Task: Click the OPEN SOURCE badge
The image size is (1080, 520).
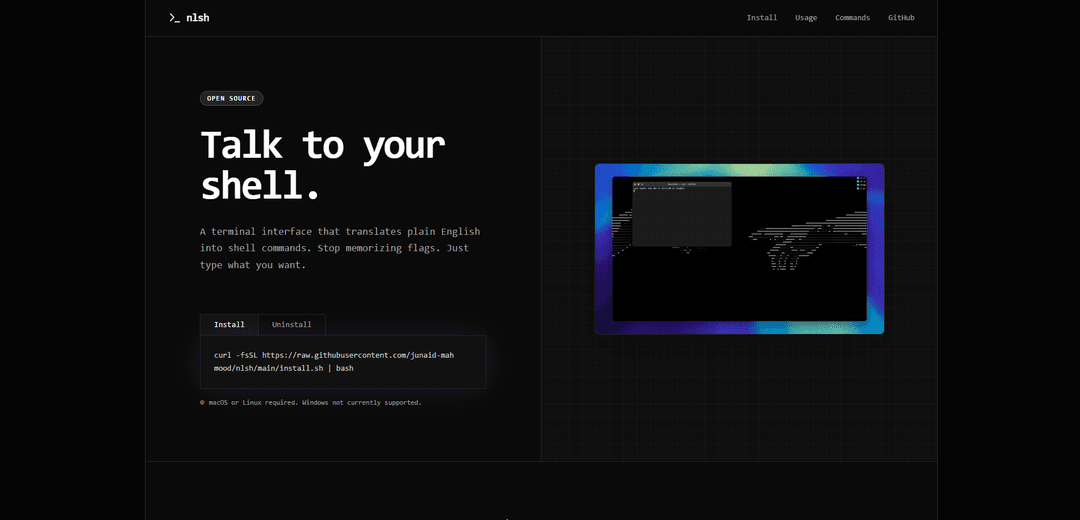Action: tap(231, 98)
